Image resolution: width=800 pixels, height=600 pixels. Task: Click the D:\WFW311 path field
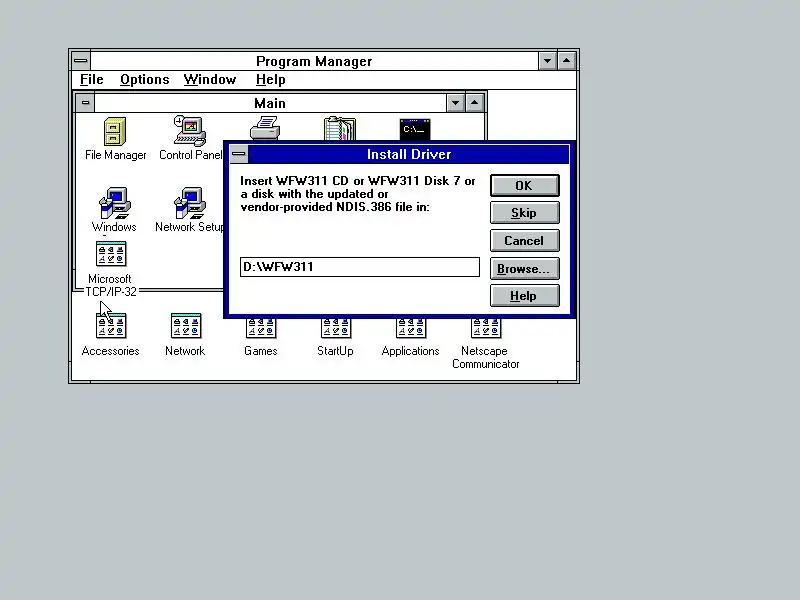tap(360, 267)
